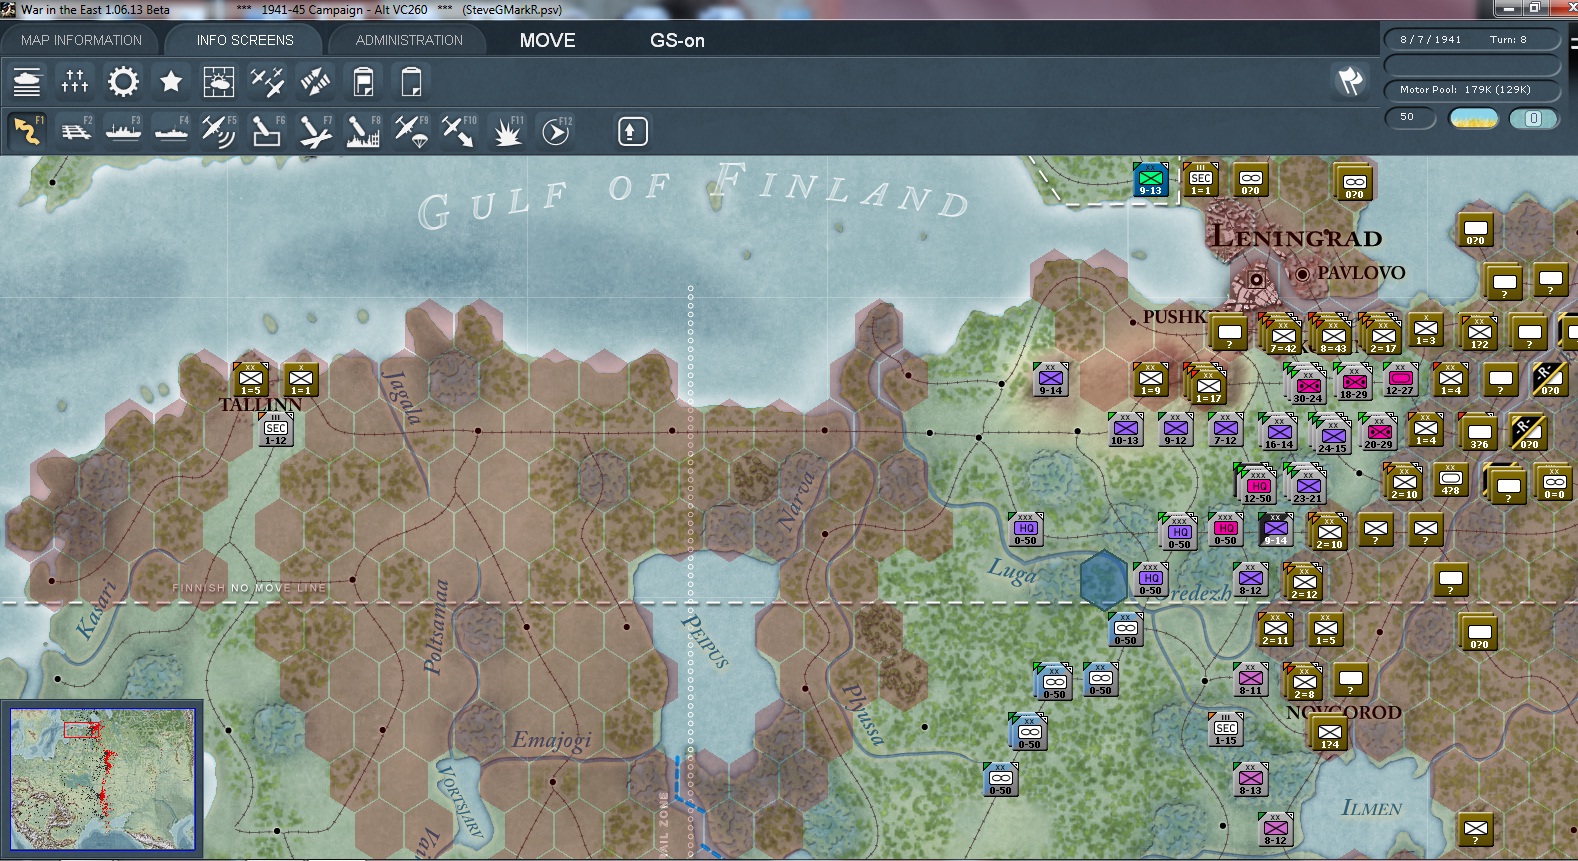
Task: Select the pink 8-11 infantry unit
Action: click(1250, 680)
